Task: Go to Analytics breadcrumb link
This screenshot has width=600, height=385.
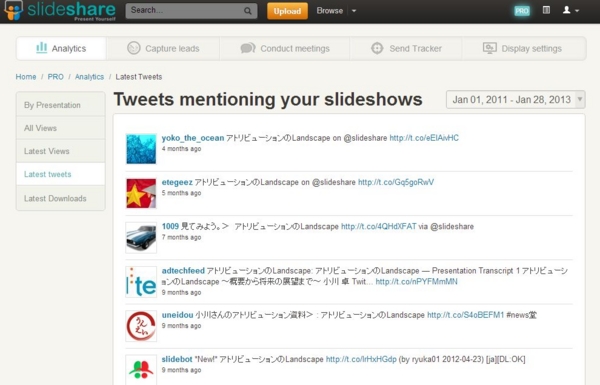Action: click(x=89, y=77)
